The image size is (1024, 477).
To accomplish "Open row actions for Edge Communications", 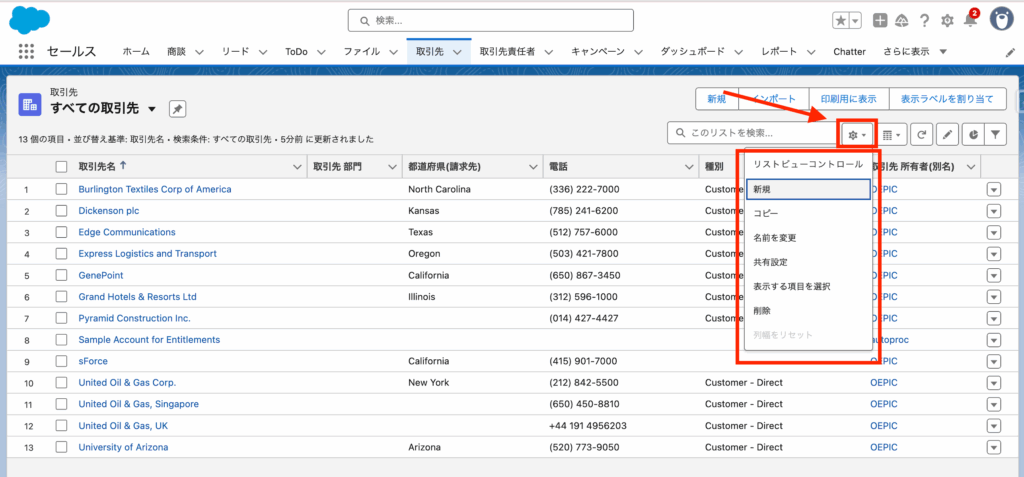I will (994, 233).
